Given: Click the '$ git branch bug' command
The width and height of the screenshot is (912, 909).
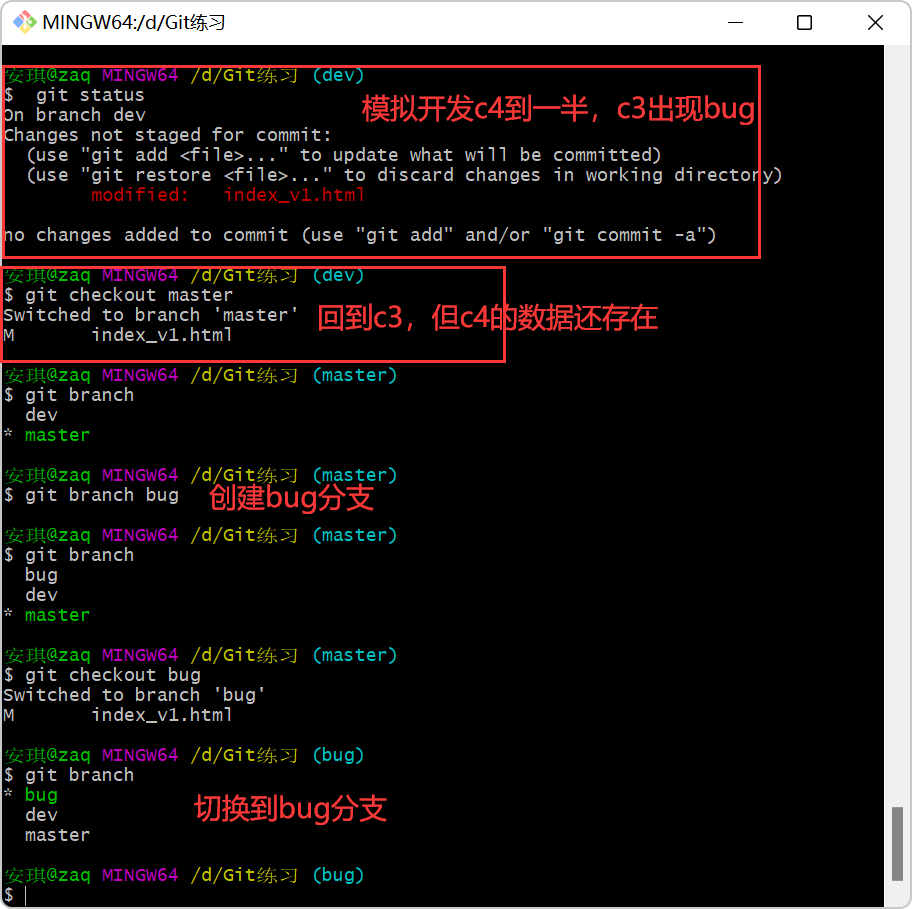Looking at the screenshot, I should point(91,495).
